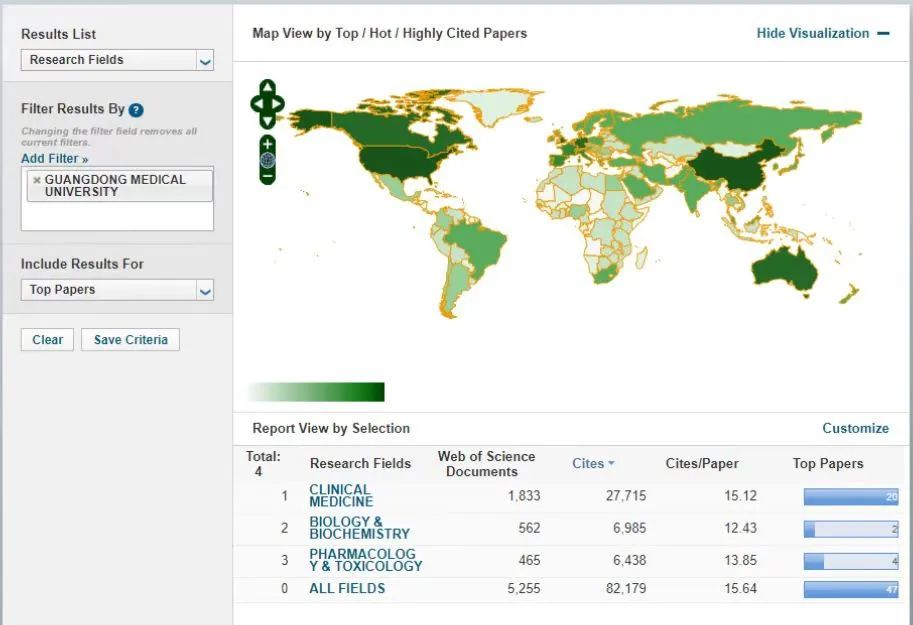Click the Top Papers bar for All Fields
This screenshot has height=625, width=913.
(x=850, y=590)
